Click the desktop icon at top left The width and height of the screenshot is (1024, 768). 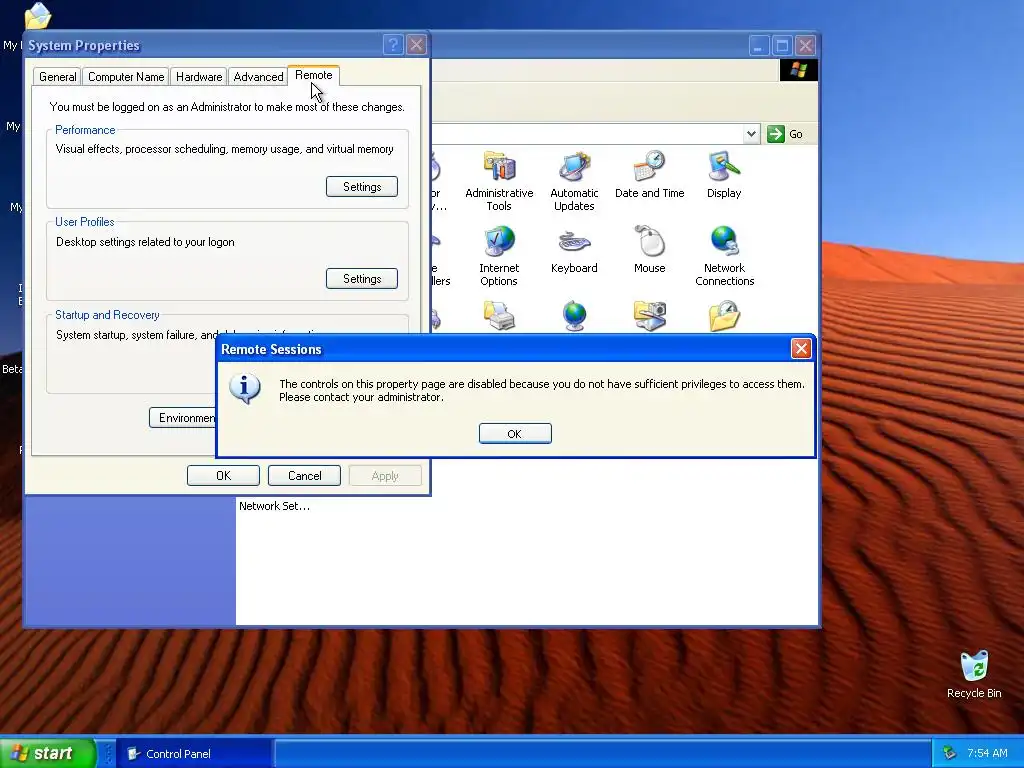coord(38,16)
